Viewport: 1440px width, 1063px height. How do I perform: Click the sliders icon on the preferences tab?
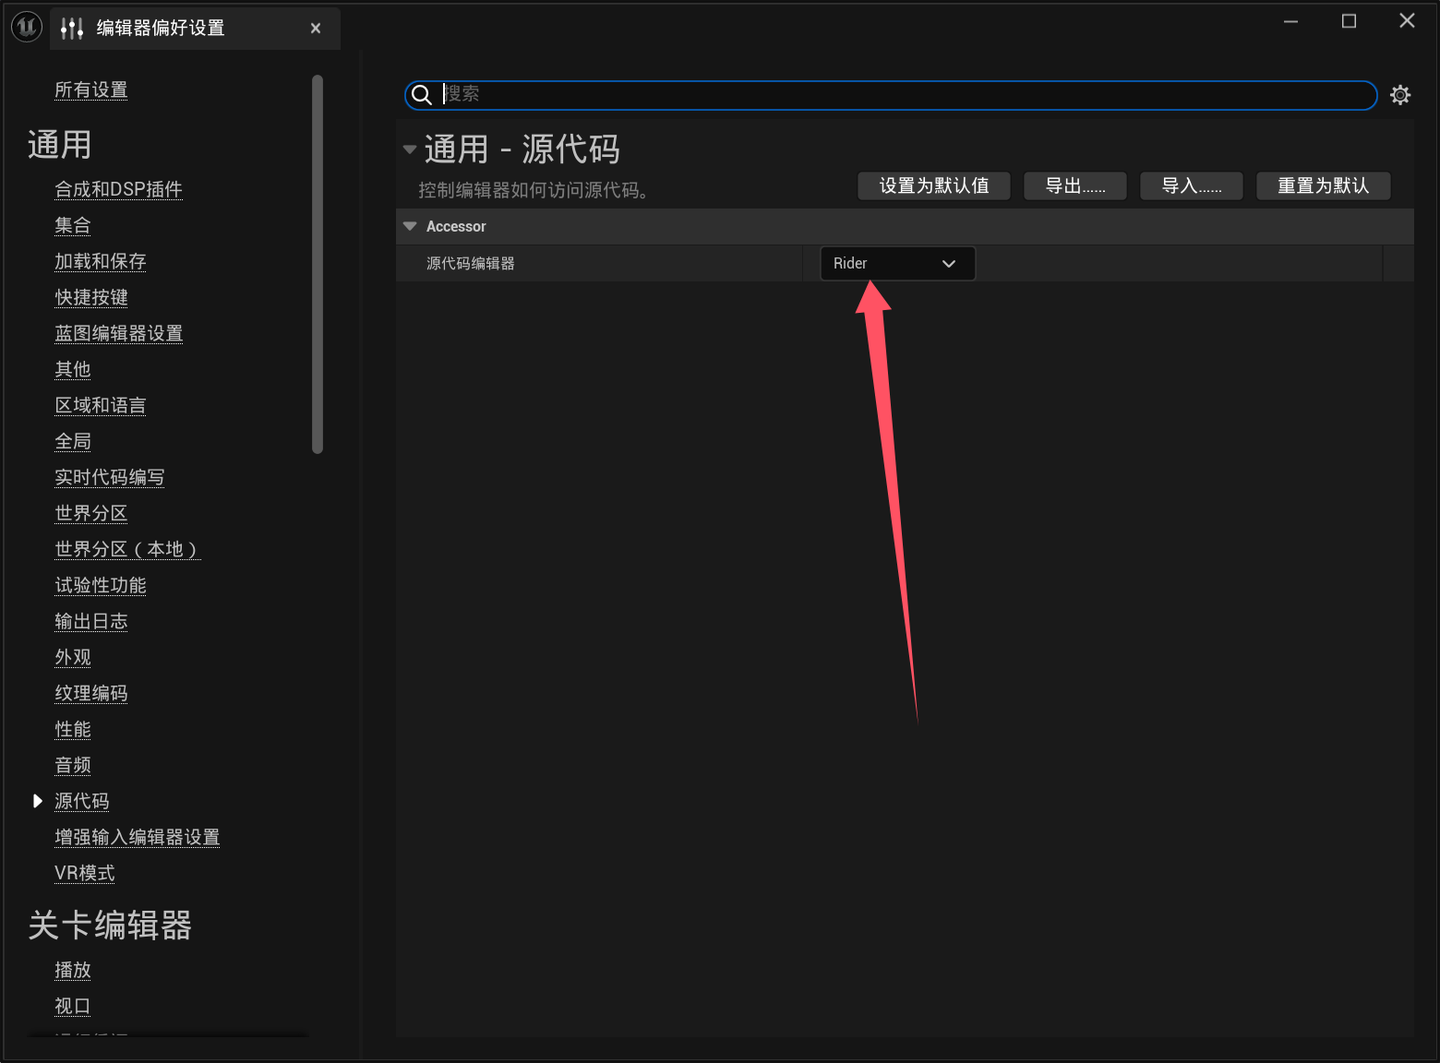(x=71, y=28)
